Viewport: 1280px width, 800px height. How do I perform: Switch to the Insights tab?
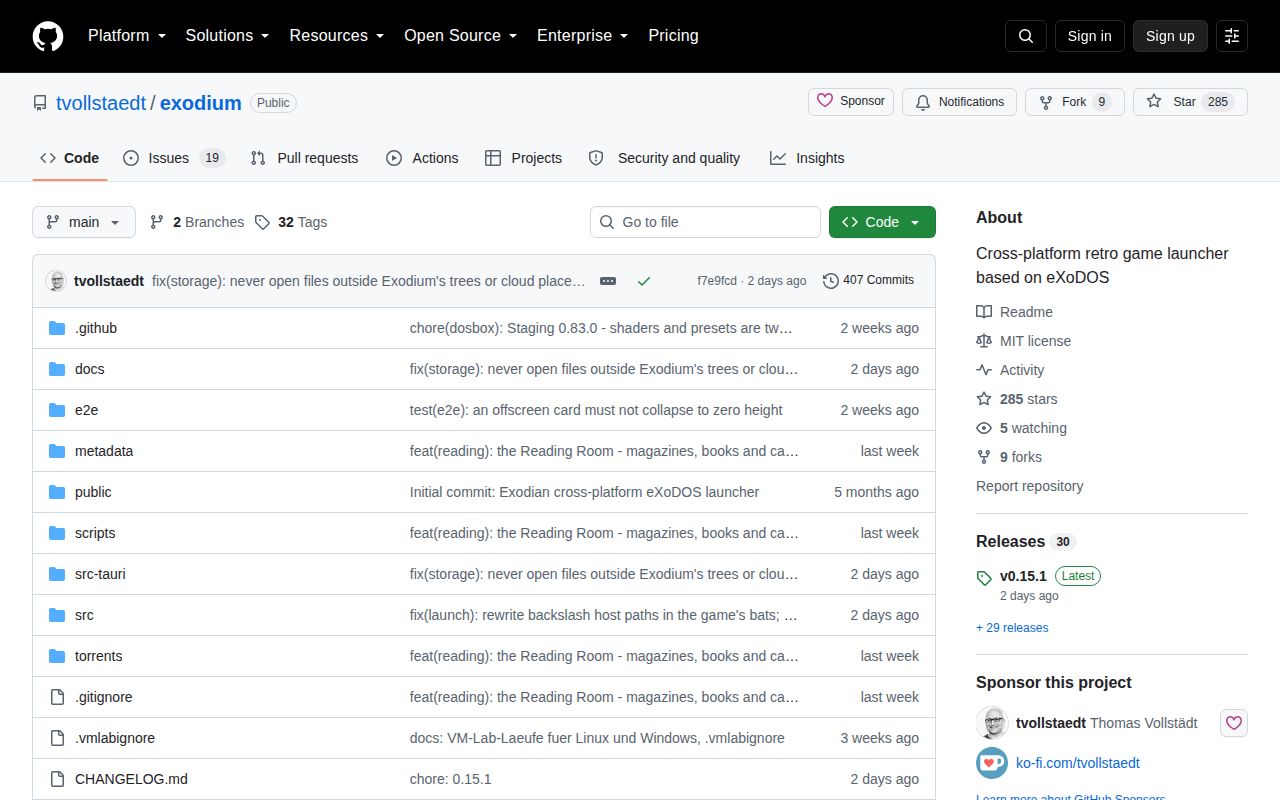[807, 158]
